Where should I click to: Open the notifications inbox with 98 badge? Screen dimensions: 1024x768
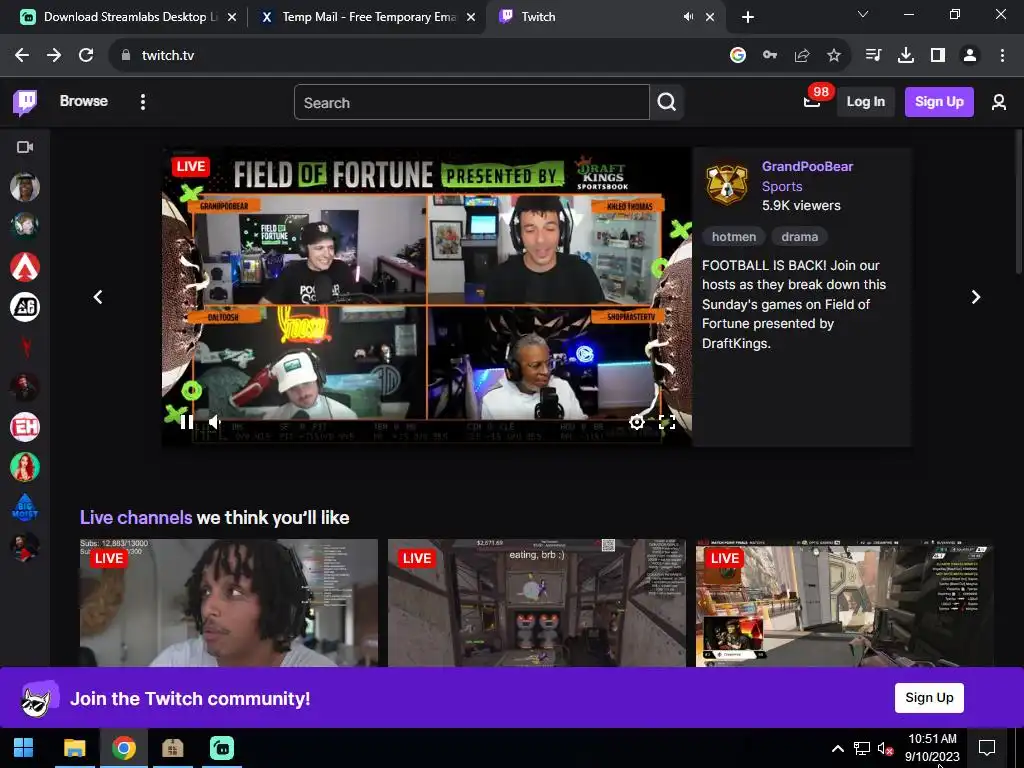(812, 101)
